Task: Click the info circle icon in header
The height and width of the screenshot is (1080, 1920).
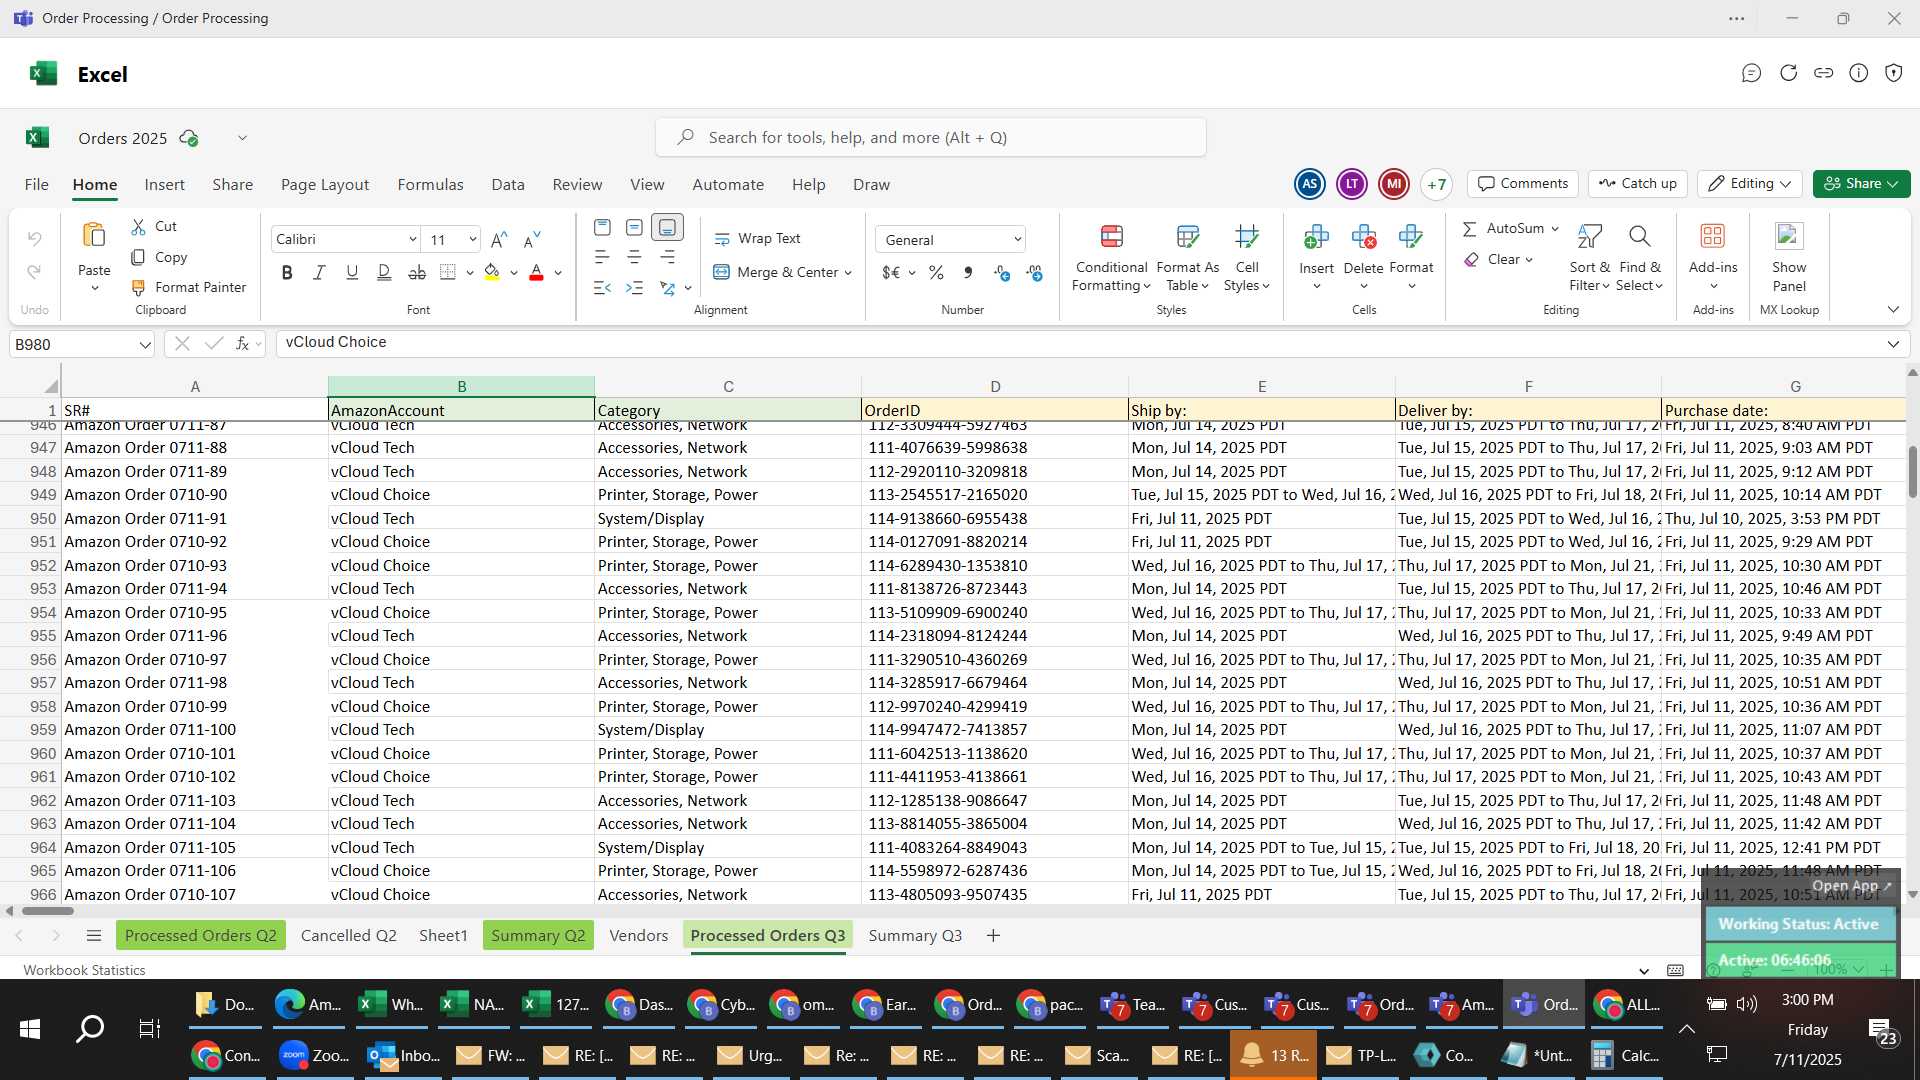Action: (1858, 73)
